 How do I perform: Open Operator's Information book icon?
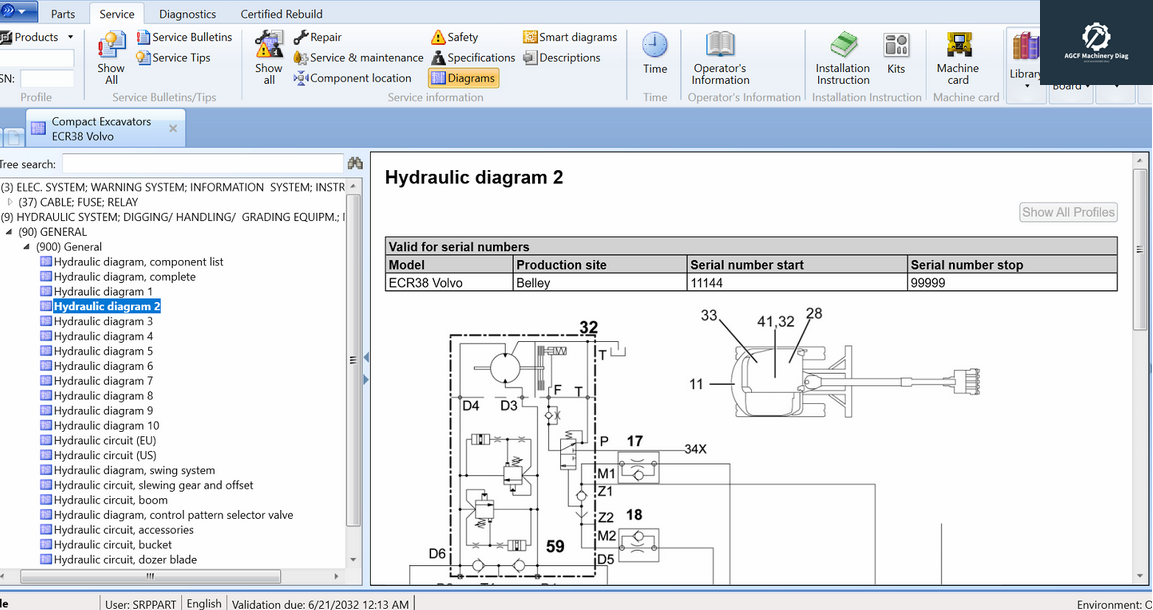coord(720,46)
